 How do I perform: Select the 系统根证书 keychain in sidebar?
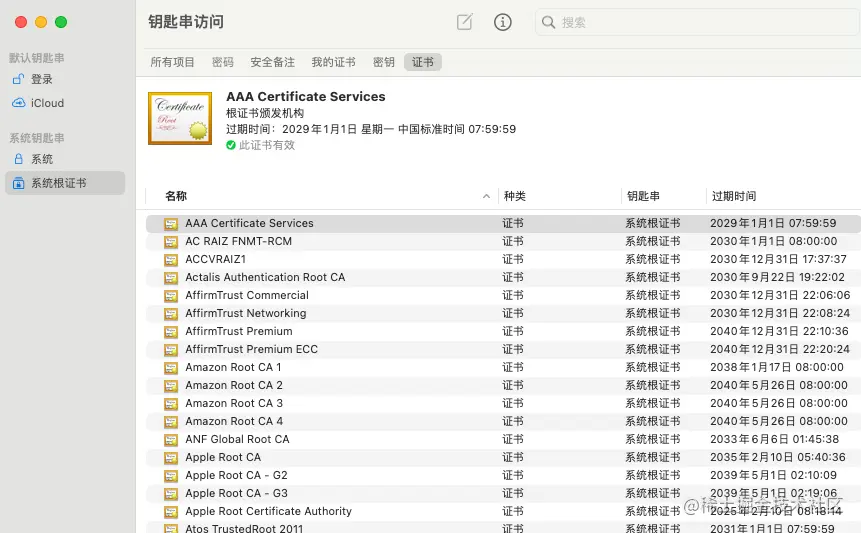click(65, 183)
